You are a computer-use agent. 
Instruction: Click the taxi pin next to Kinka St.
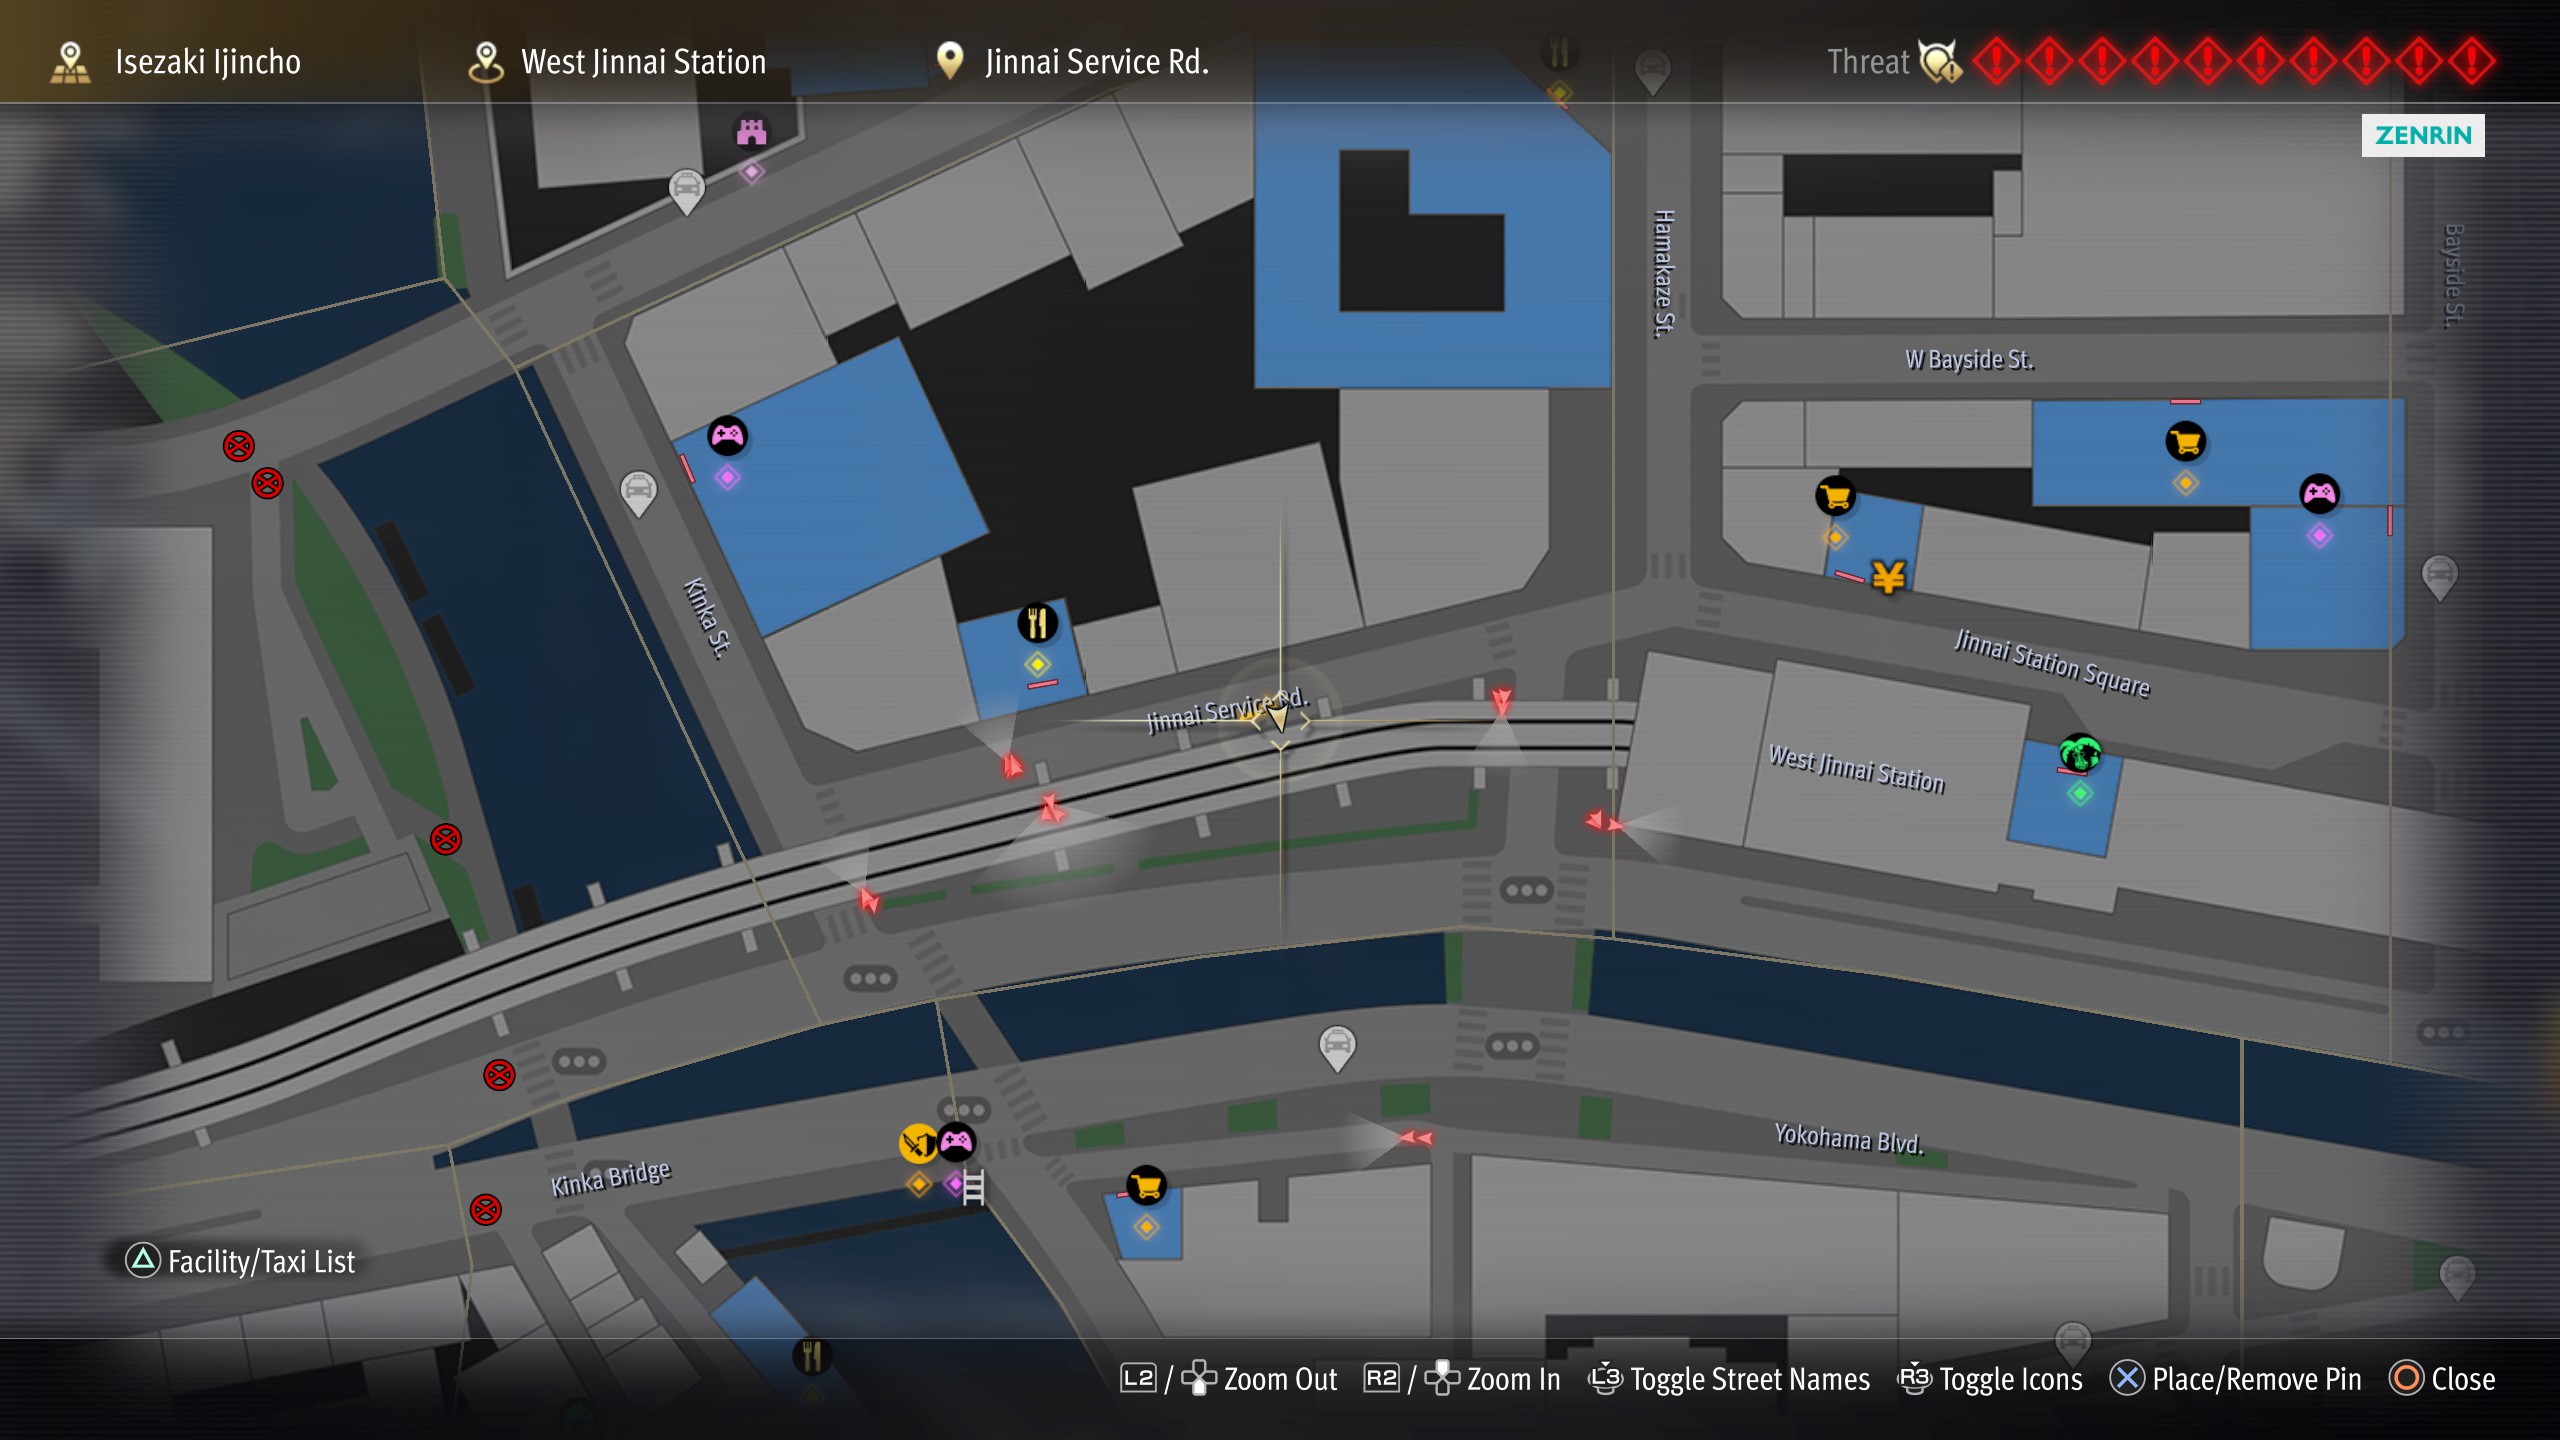pos(638,493)
